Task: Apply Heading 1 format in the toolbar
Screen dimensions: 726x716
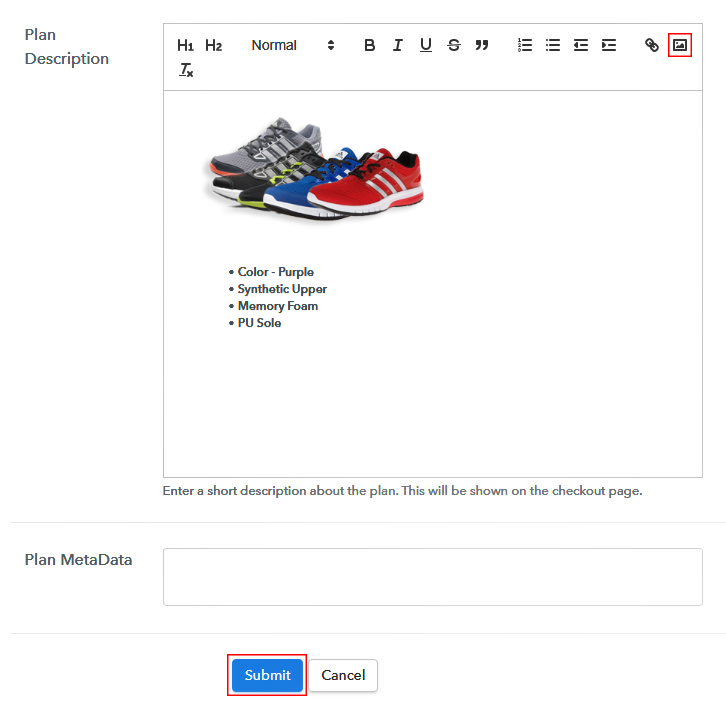Action: 185,45
